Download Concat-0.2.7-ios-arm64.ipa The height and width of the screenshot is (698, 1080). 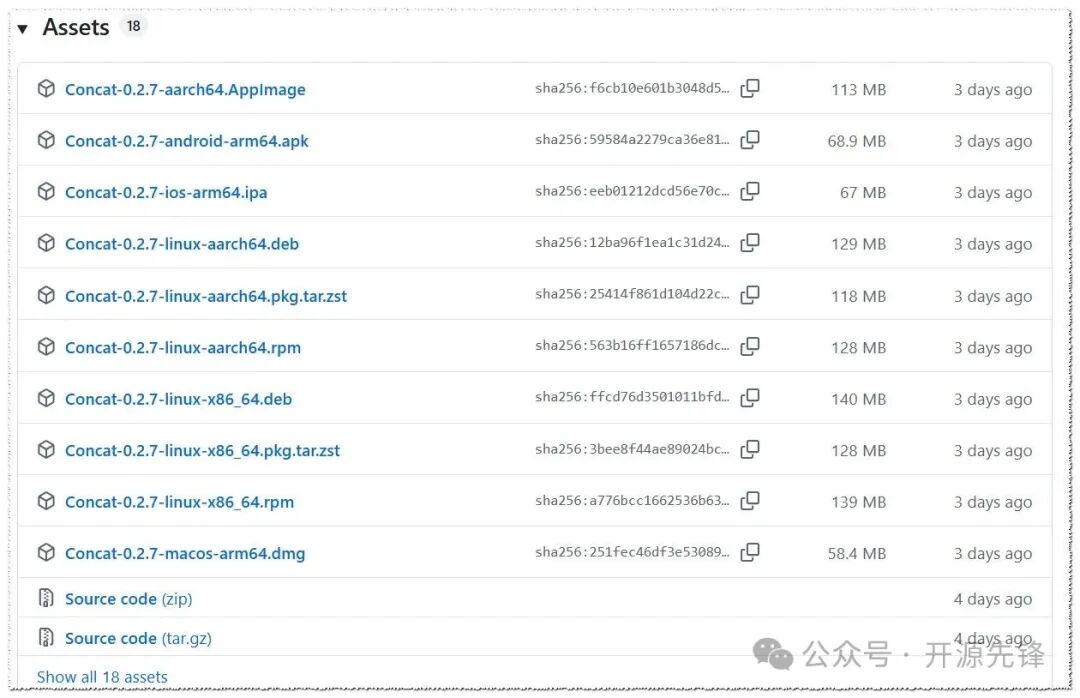(166, 192)
